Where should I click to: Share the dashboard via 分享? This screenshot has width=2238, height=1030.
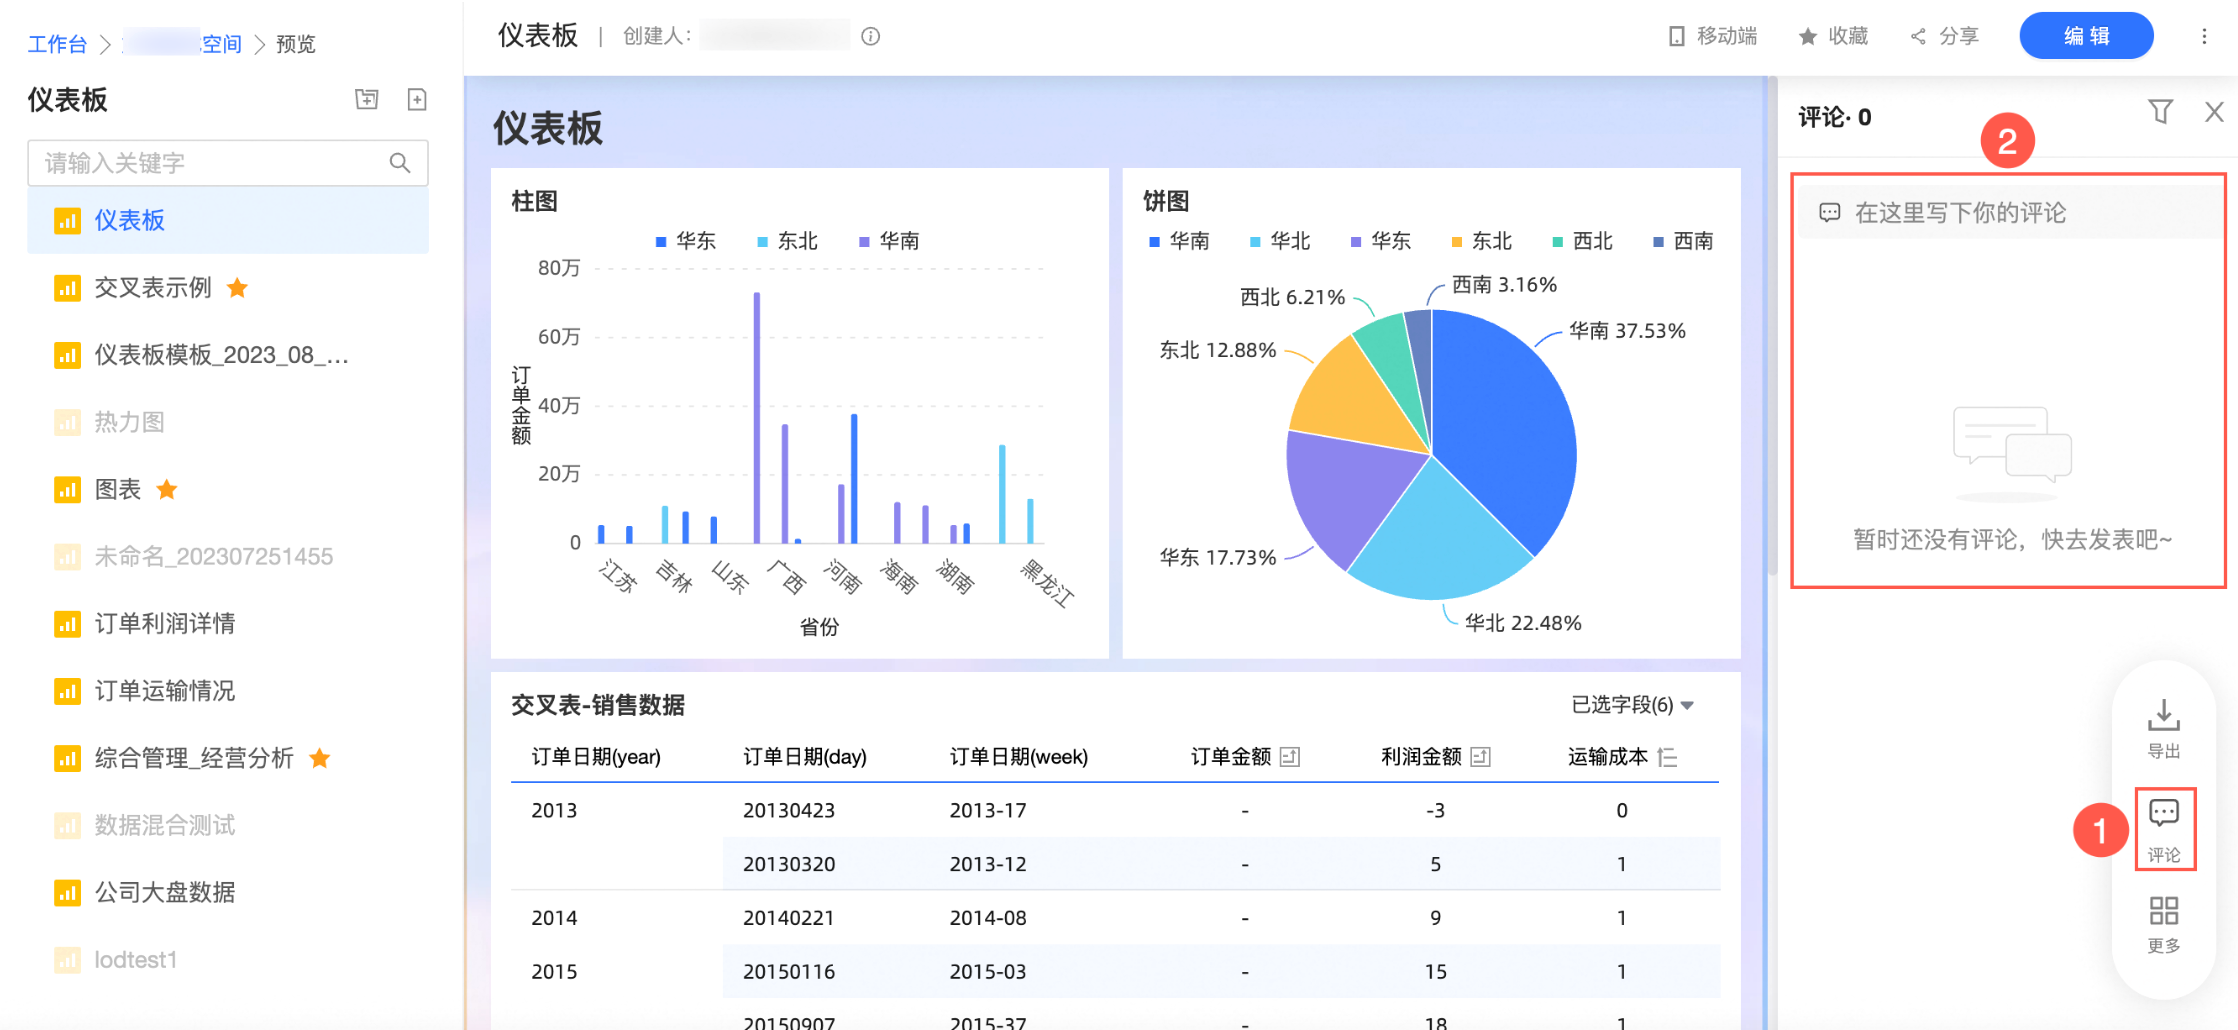pyautogui.click(x=1944, y=36)
